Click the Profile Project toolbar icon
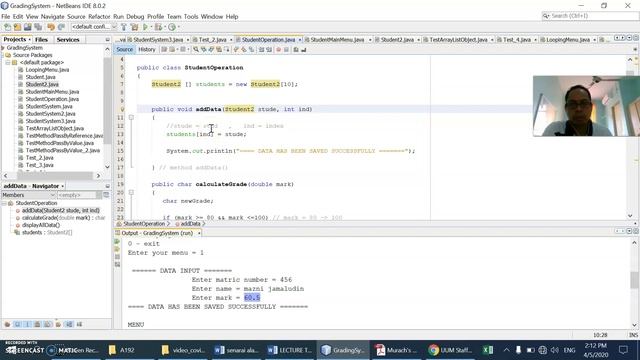The image size is (640, 360). (x=172, y=27)
